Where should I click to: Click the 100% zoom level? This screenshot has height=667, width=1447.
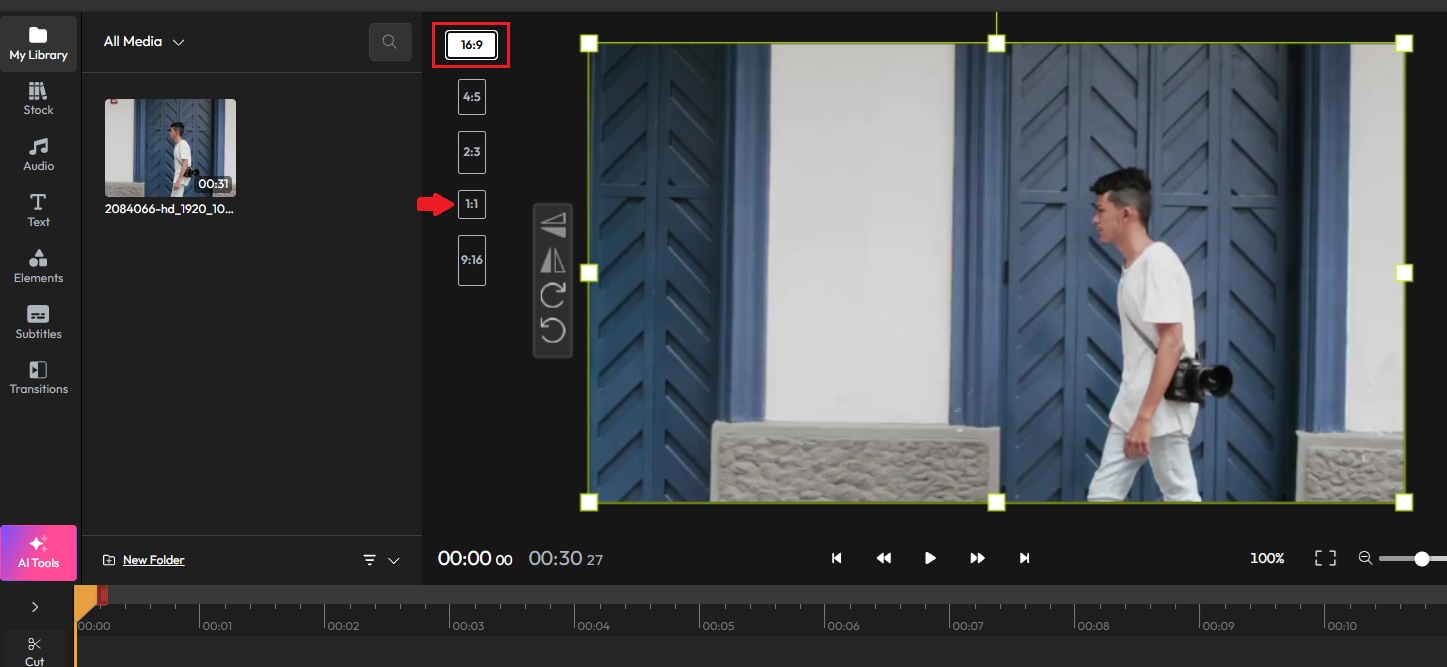(1267, 558)
